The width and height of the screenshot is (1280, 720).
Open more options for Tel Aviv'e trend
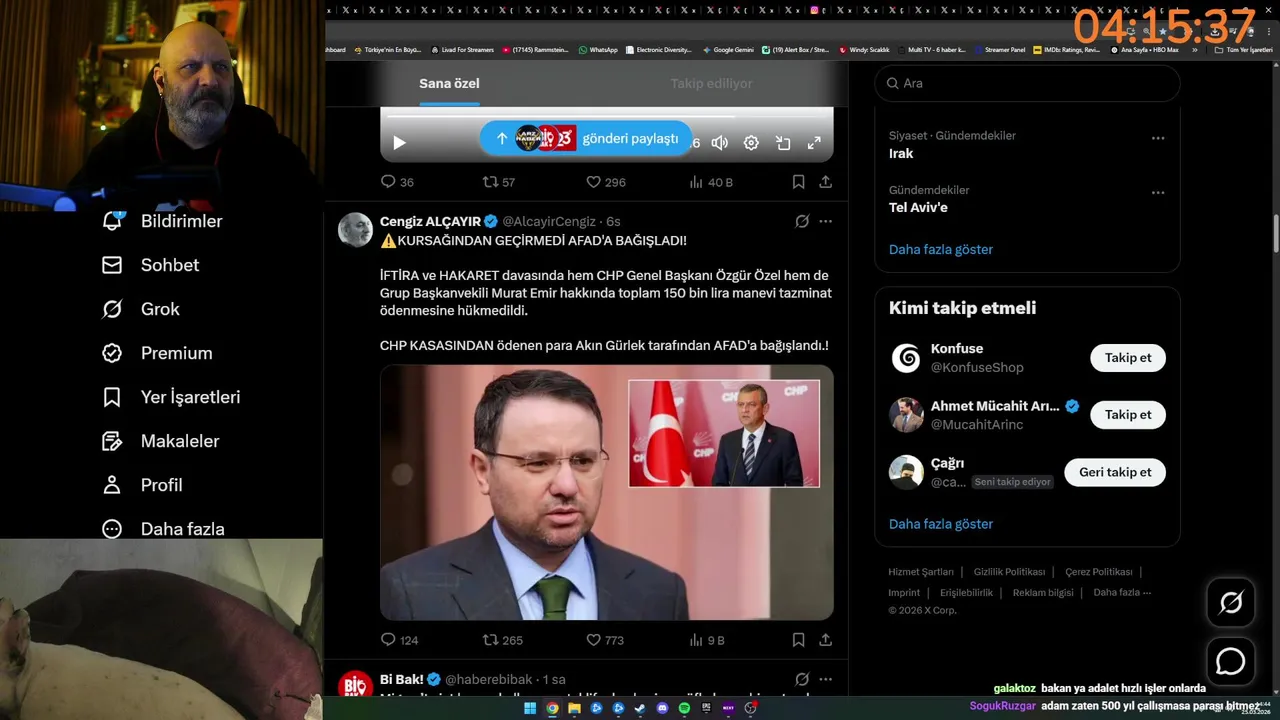1157,192
